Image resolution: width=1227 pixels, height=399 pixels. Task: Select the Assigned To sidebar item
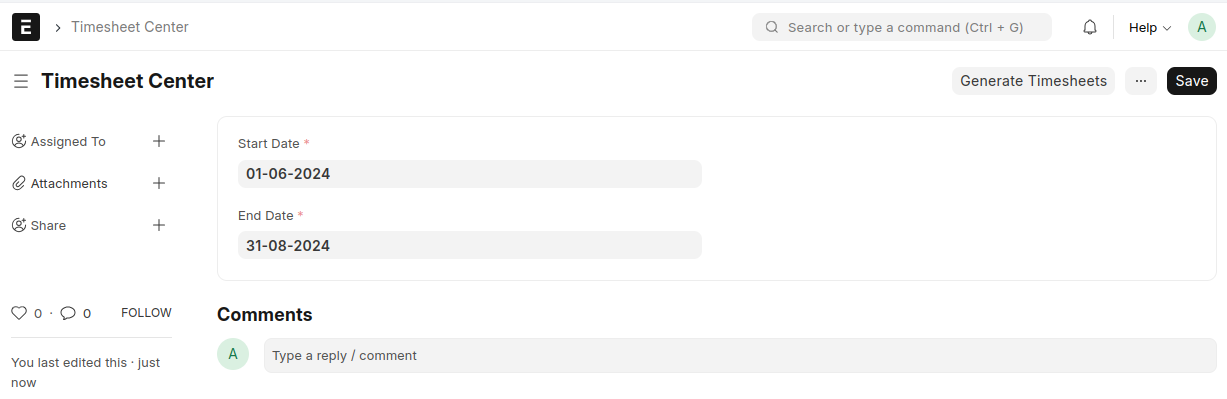coord(68,141)
